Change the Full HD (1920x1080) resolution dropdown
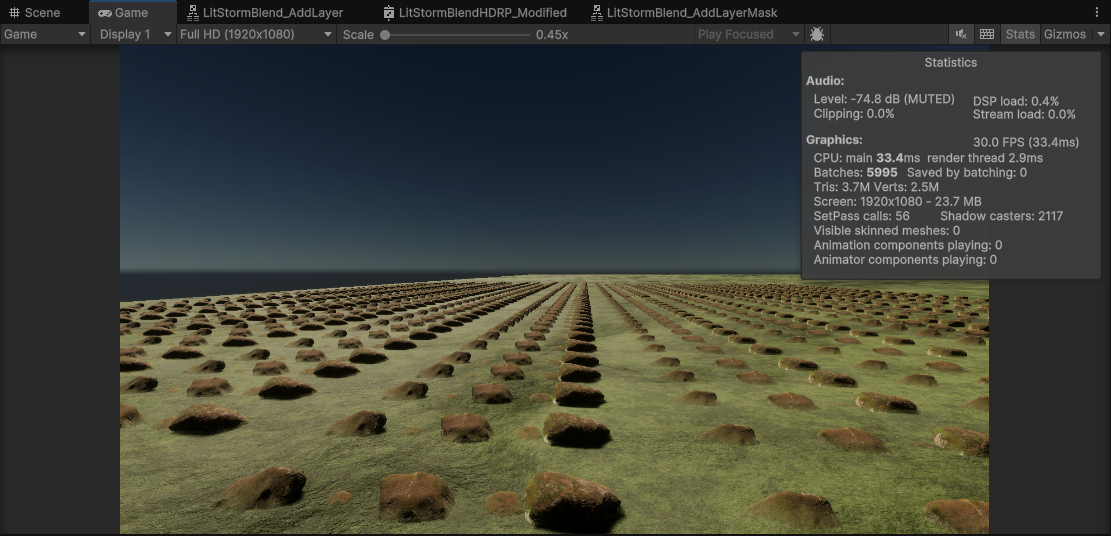 pos(255,34)
